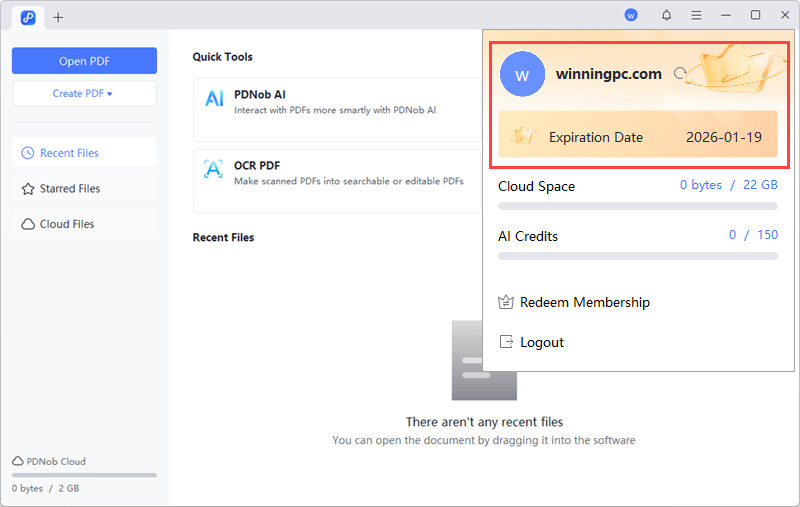Screen dimensions: 800x507
Task: Click the large W profile avatar
Action: pos(522,74)
